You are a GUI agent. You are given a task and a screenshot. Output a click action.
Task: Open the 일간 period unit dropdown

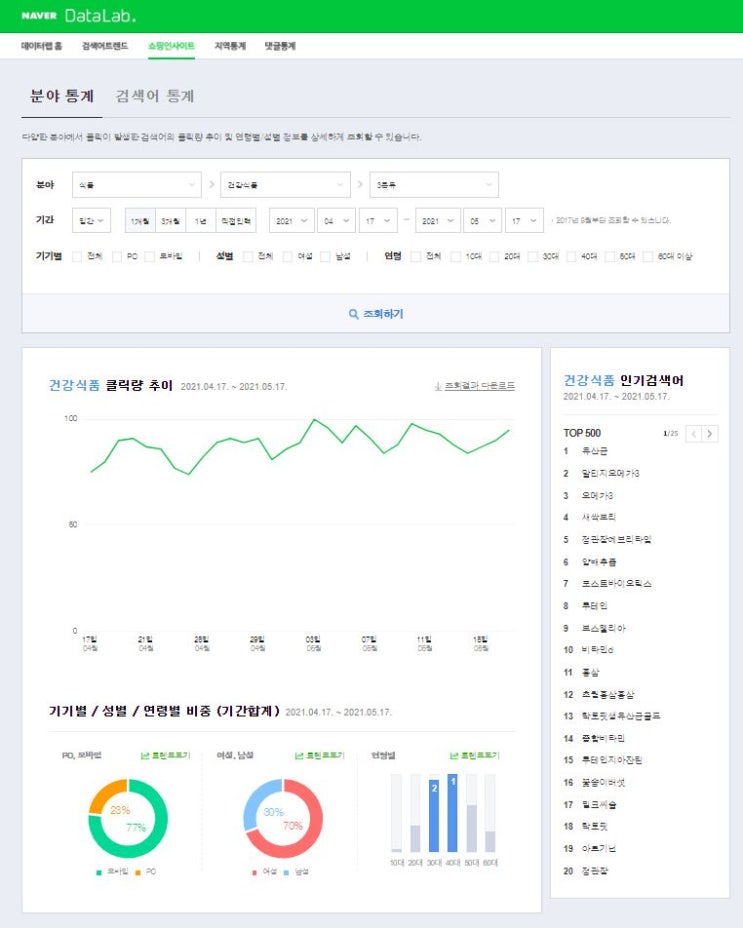[91, 221]
